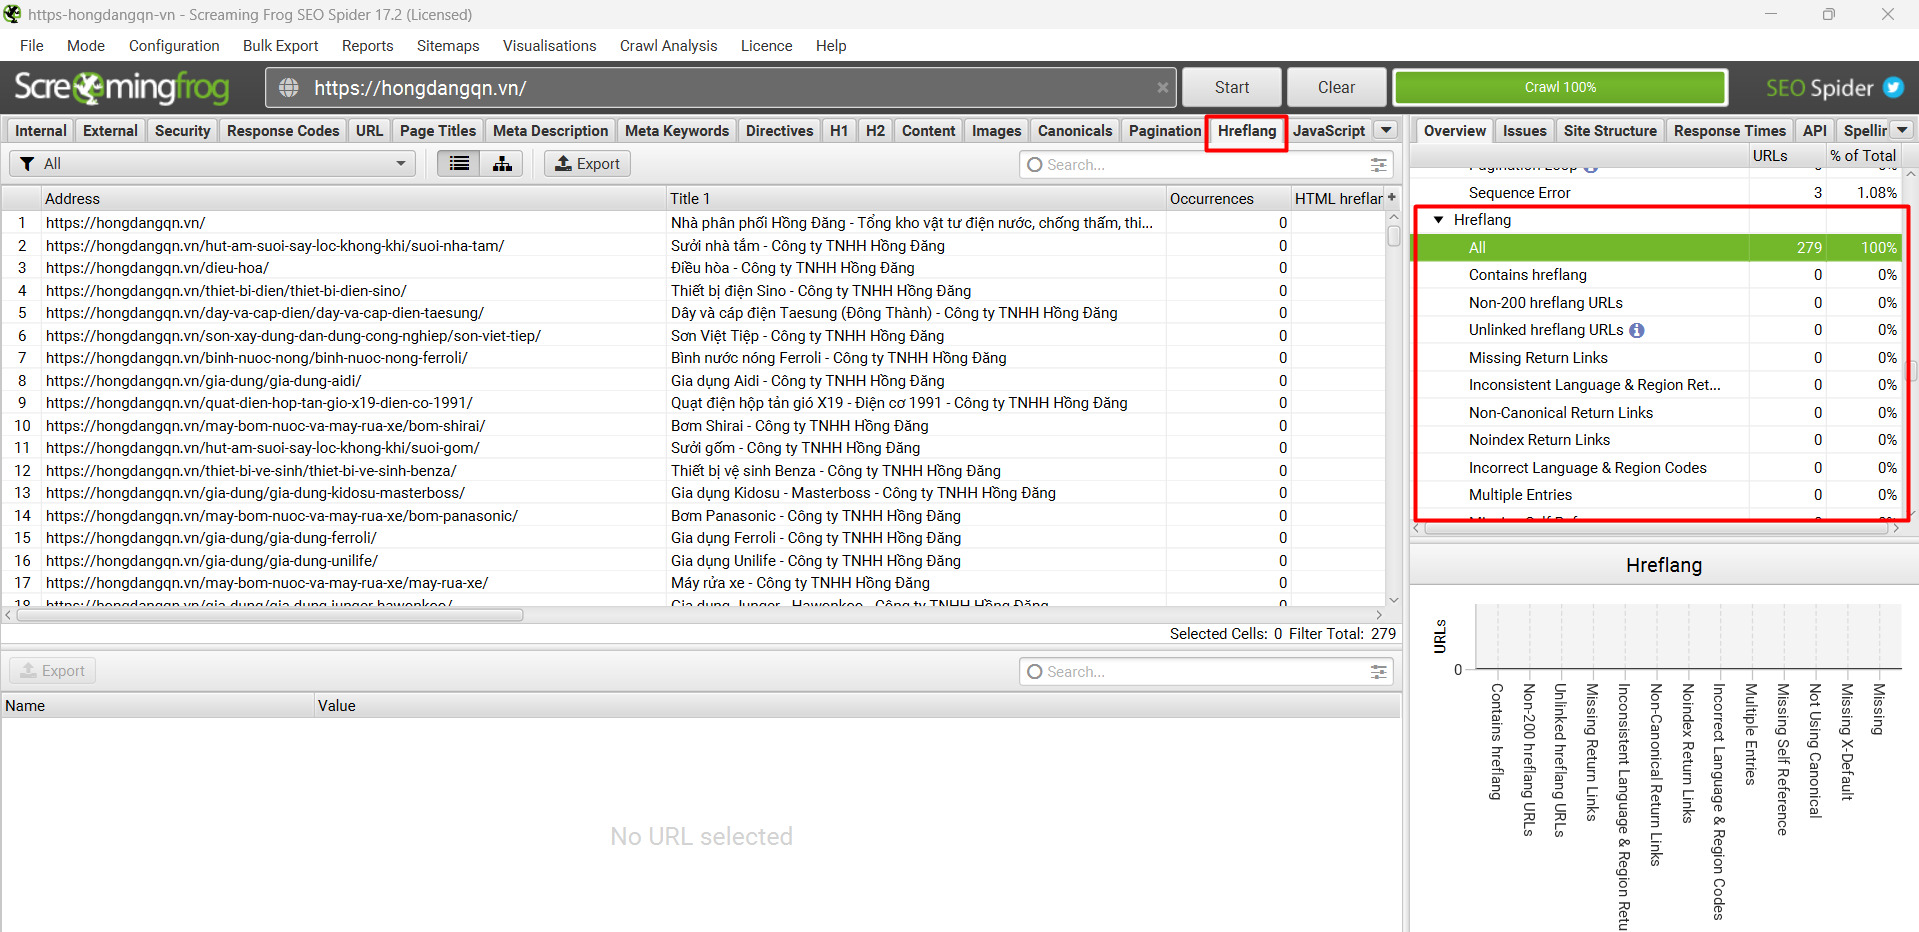The image size is (1919, 932).
Task: Open search options in the lower search box
Action: coord(1379,672)
